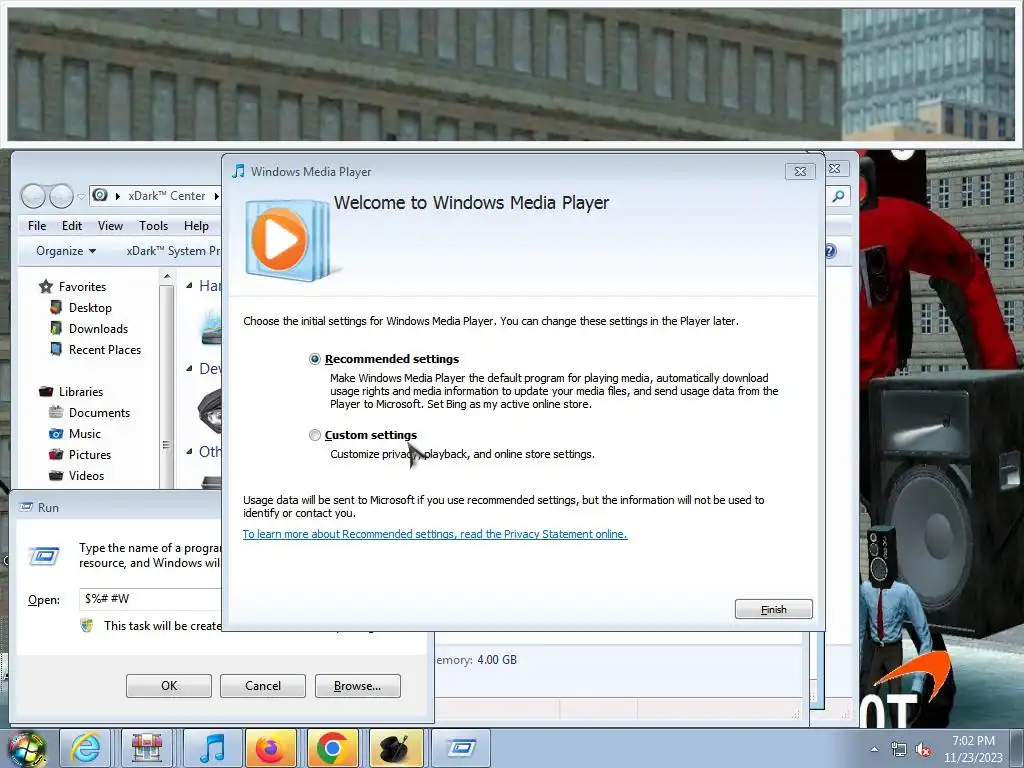This screenshot has width=1024, height=768.
Task: Launch Google Chrome from the taskbar
Action: 332,748
